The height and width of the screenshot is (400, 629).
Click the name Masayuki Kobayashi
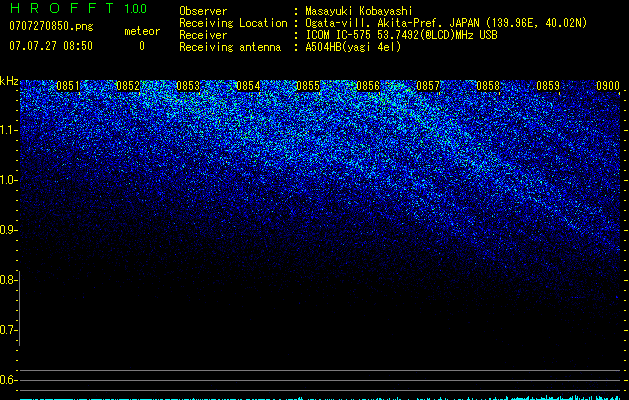coord(359,11)
